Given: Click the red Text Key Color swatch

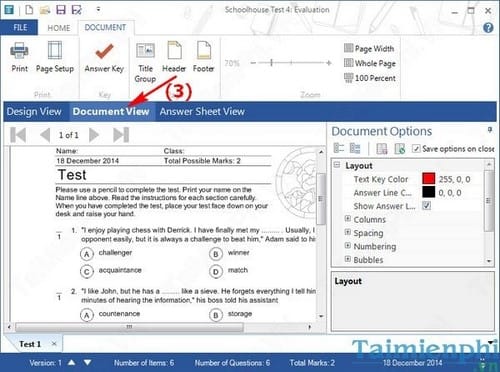Looking at the screenshot, I should 428,179.
